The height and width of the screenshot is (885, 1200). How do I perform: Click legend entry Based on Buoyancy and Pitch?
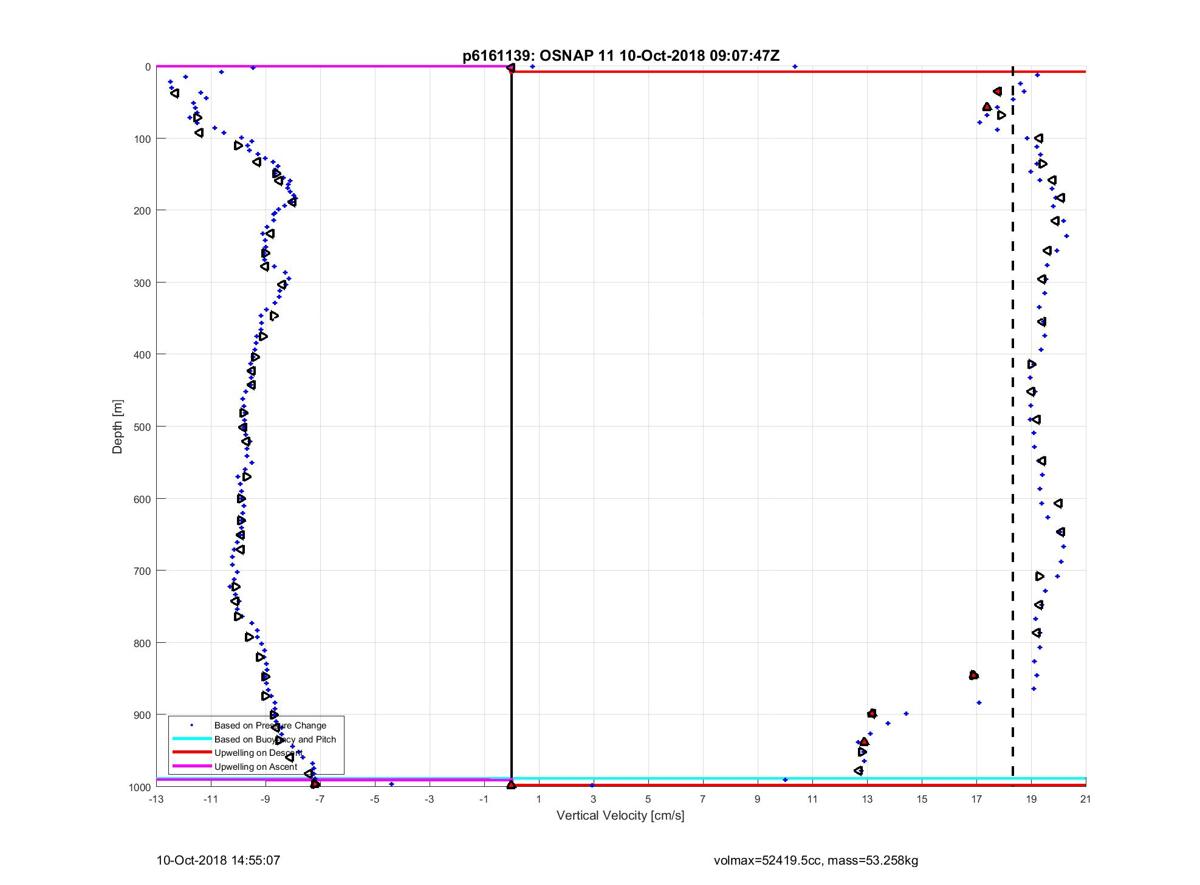tap(275, 739)
